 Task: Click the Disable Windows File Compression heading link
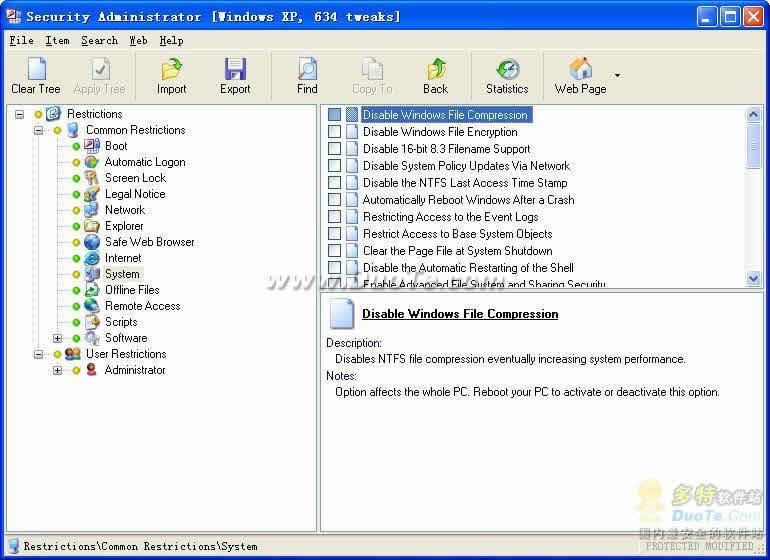(x=460, y=314)
